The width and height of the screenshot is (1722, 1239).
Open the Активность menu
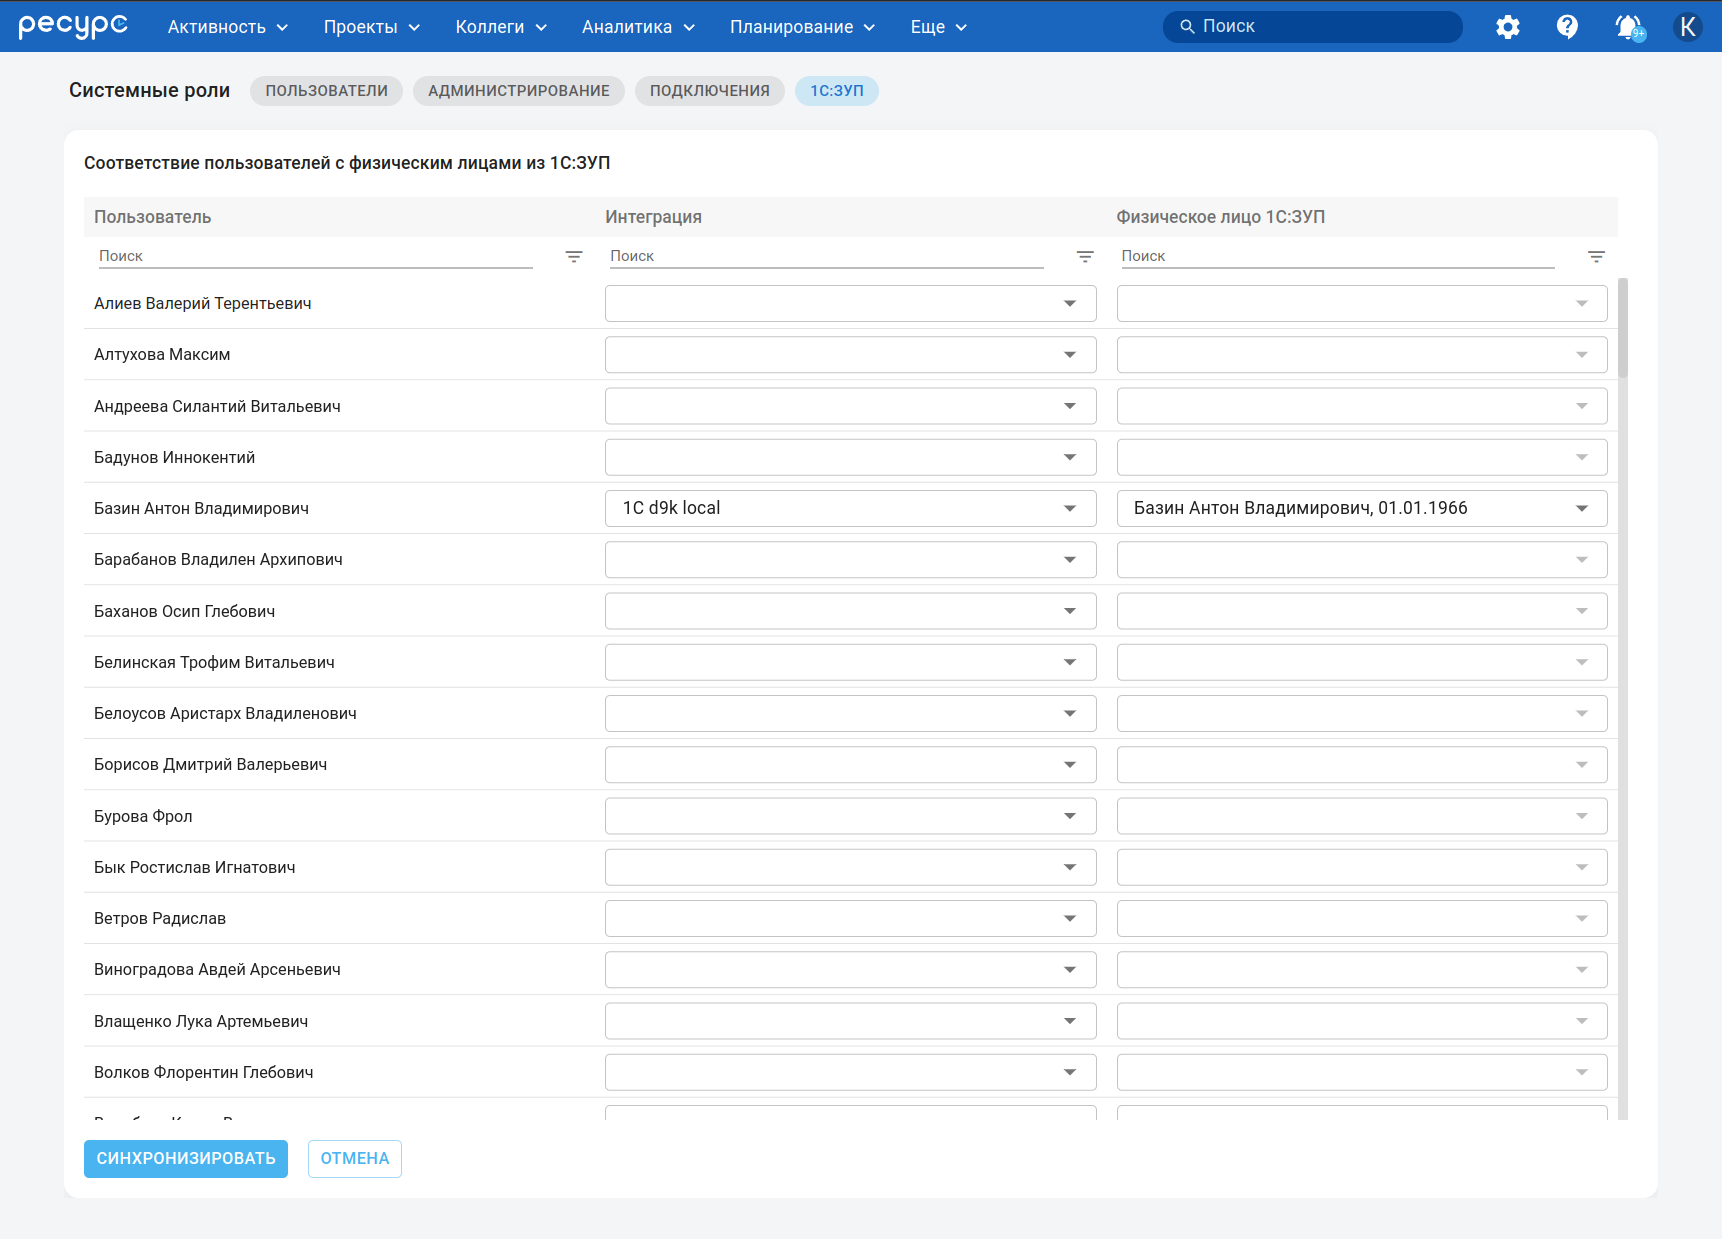(228, 27)
